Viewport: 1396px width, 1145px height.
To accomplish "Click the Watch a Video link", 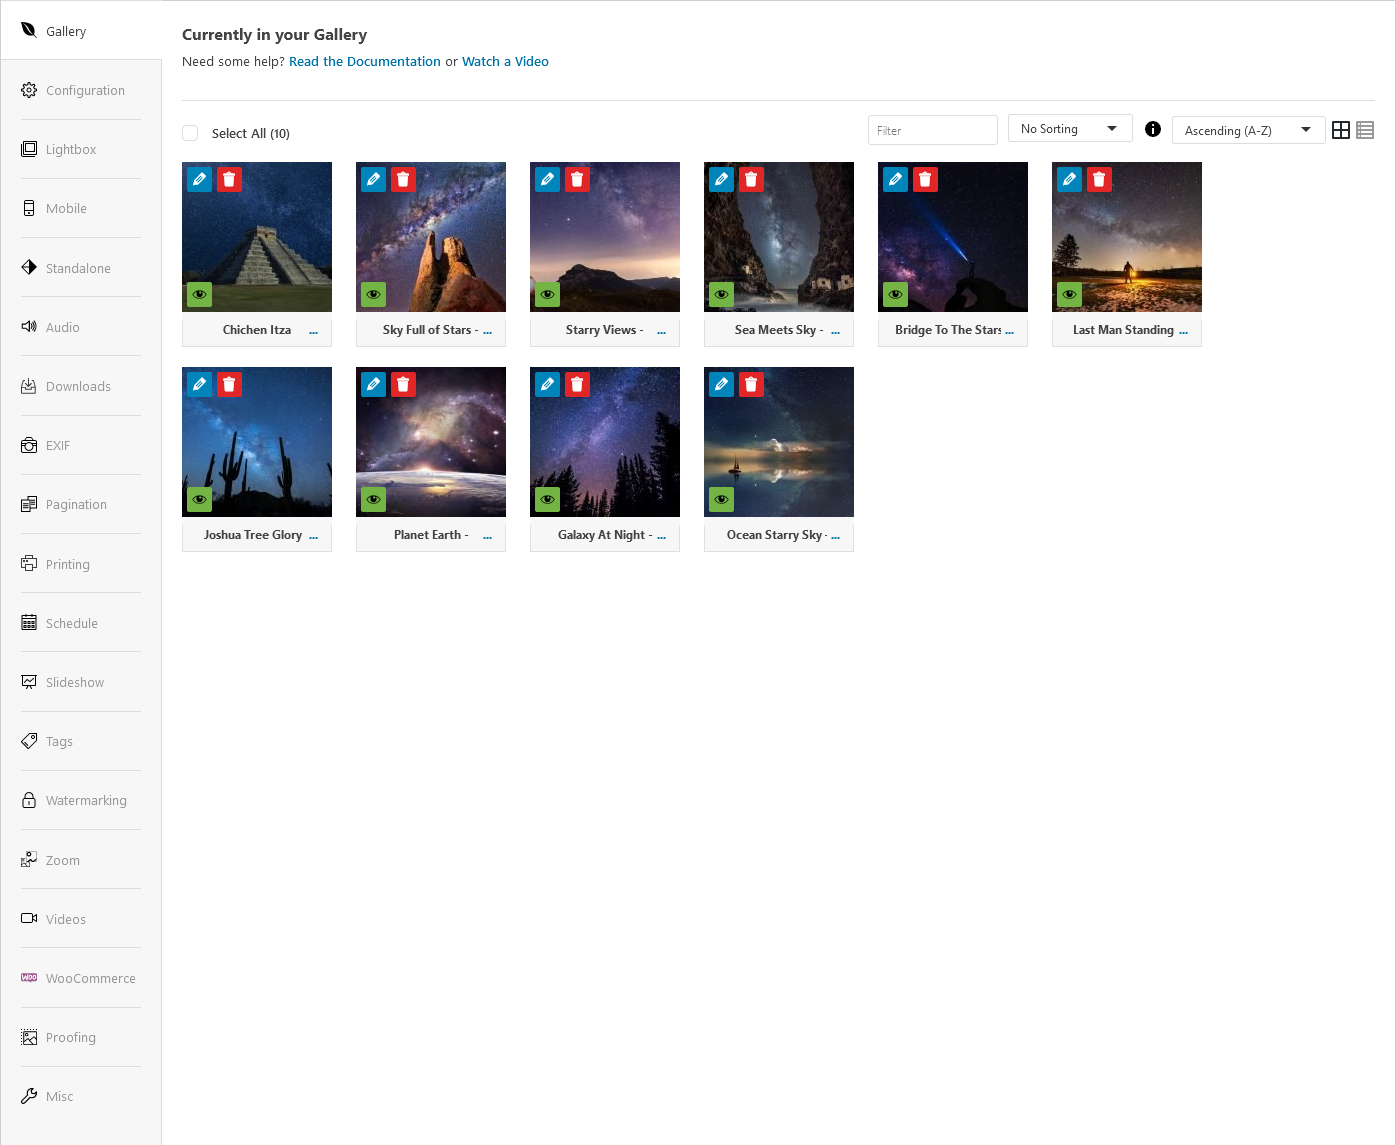I will coord(505,61).
